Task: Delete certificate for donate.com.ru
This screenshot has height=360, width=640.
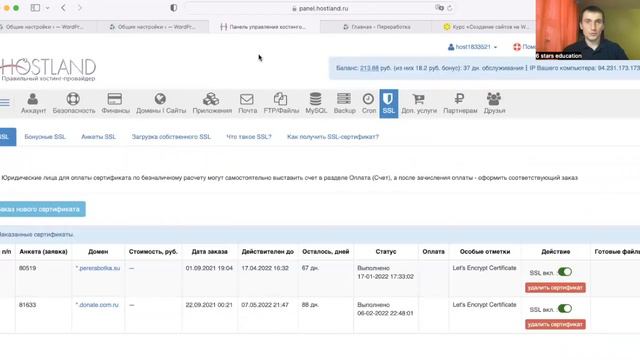Action: pos(555,324)
